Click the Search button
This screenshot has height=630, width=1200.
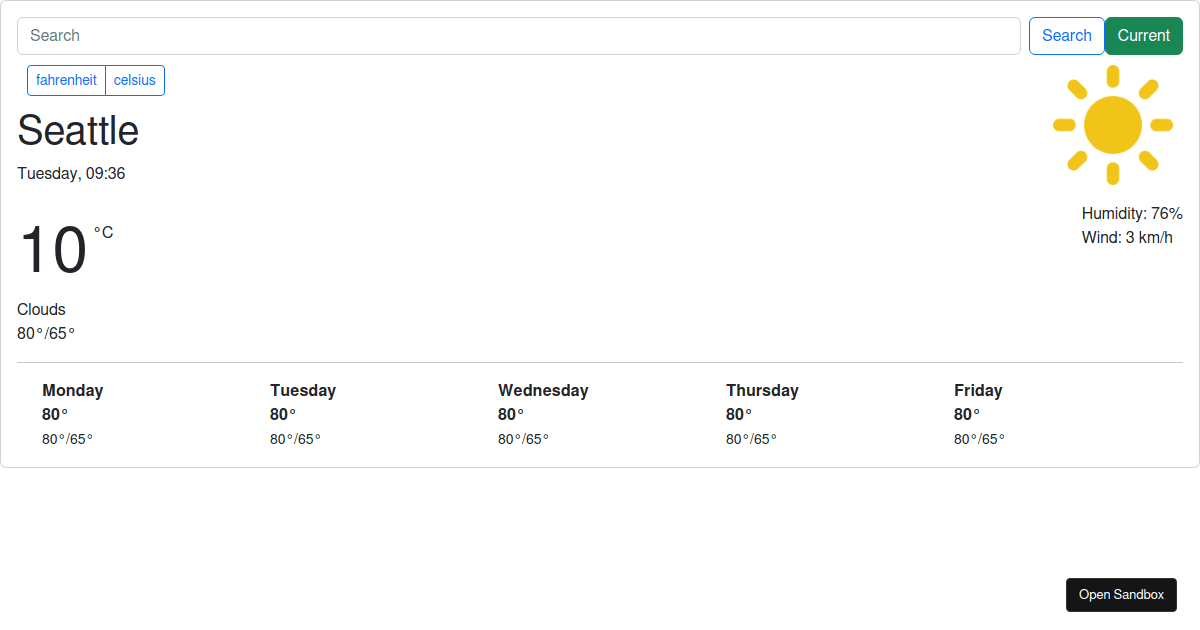(x=1066, y=35)
